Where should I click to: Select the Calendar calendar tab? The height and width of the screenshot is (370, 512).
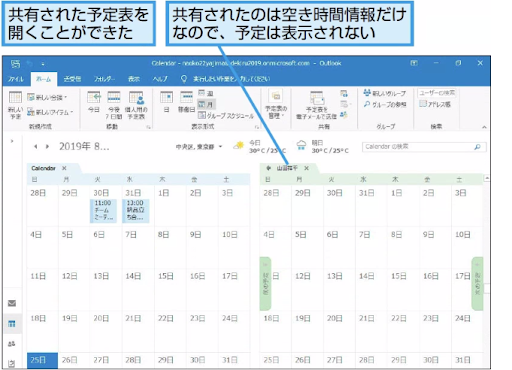43,168
